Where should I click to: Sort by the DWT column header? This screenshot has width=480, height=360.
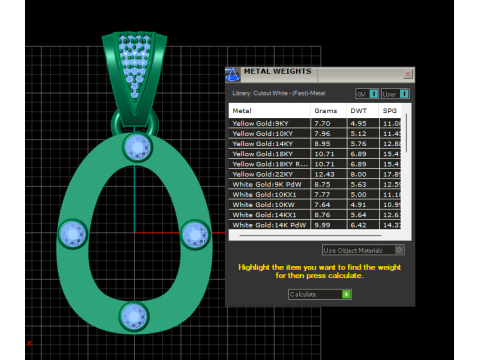click(x=362, y=111)
